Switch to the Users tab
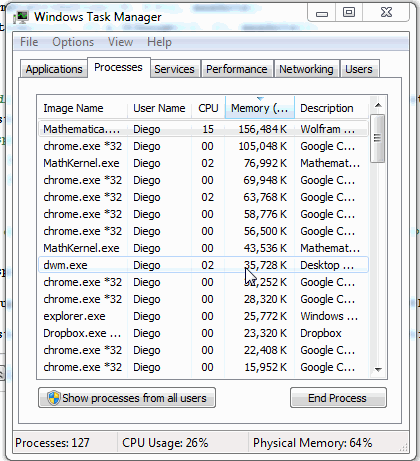Screen dimensions: 420x461 pos(359,69)
